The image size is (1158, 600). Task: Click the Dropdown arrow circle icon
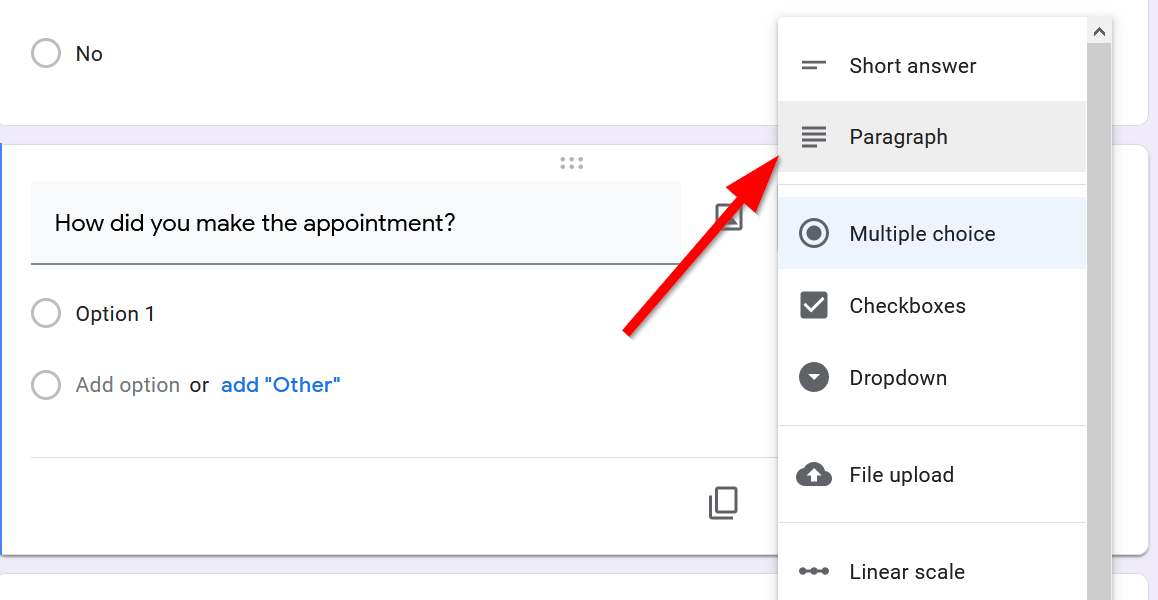pos(814,378)
